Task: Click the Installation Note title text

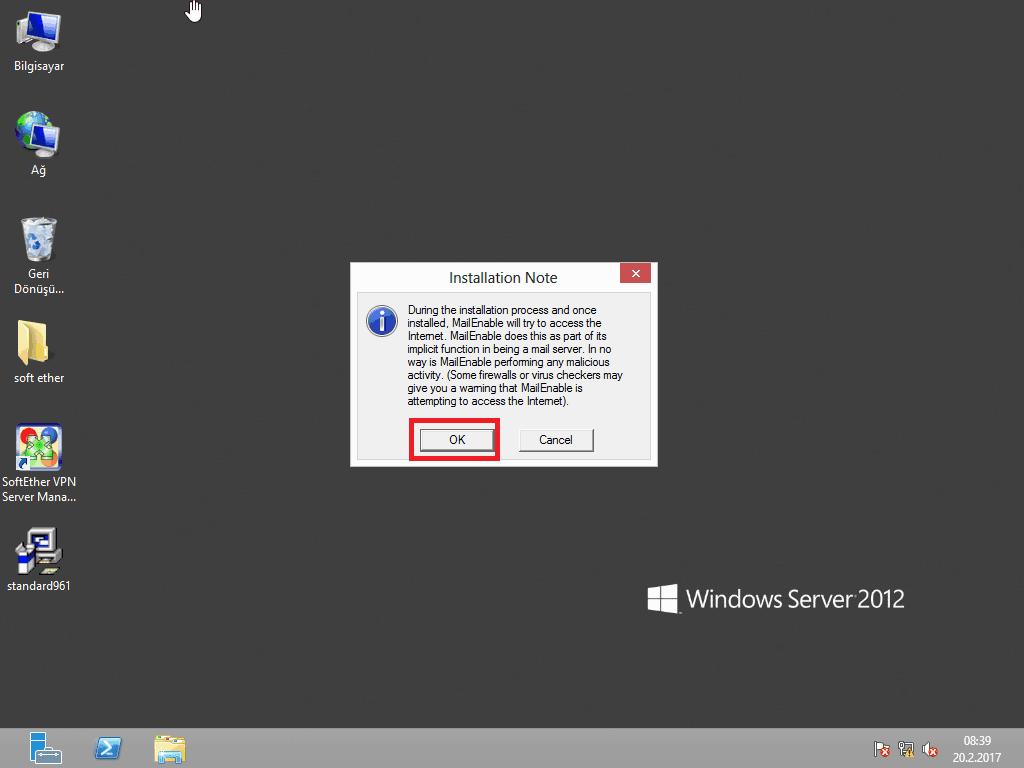Action: [x=503, y=278]
